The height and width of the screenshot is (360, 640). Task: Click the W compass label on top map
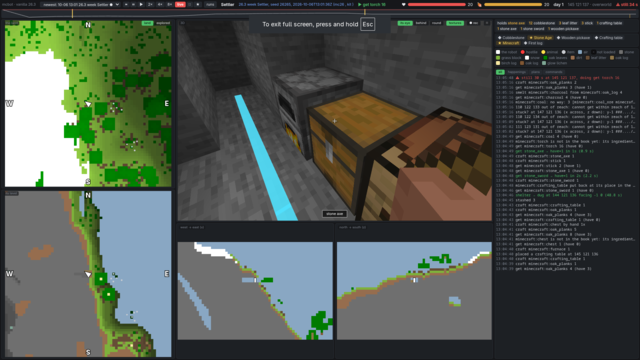tap(9, 104)
